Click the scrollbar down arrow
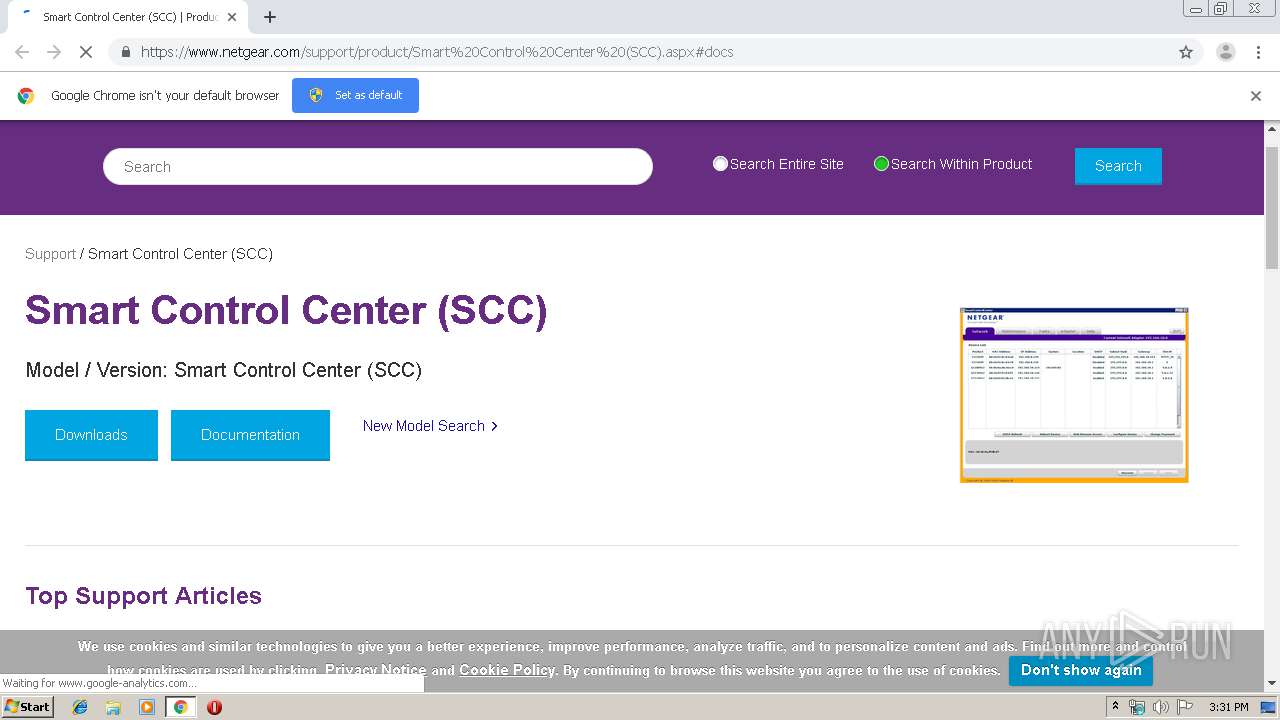 [1272, 683]
